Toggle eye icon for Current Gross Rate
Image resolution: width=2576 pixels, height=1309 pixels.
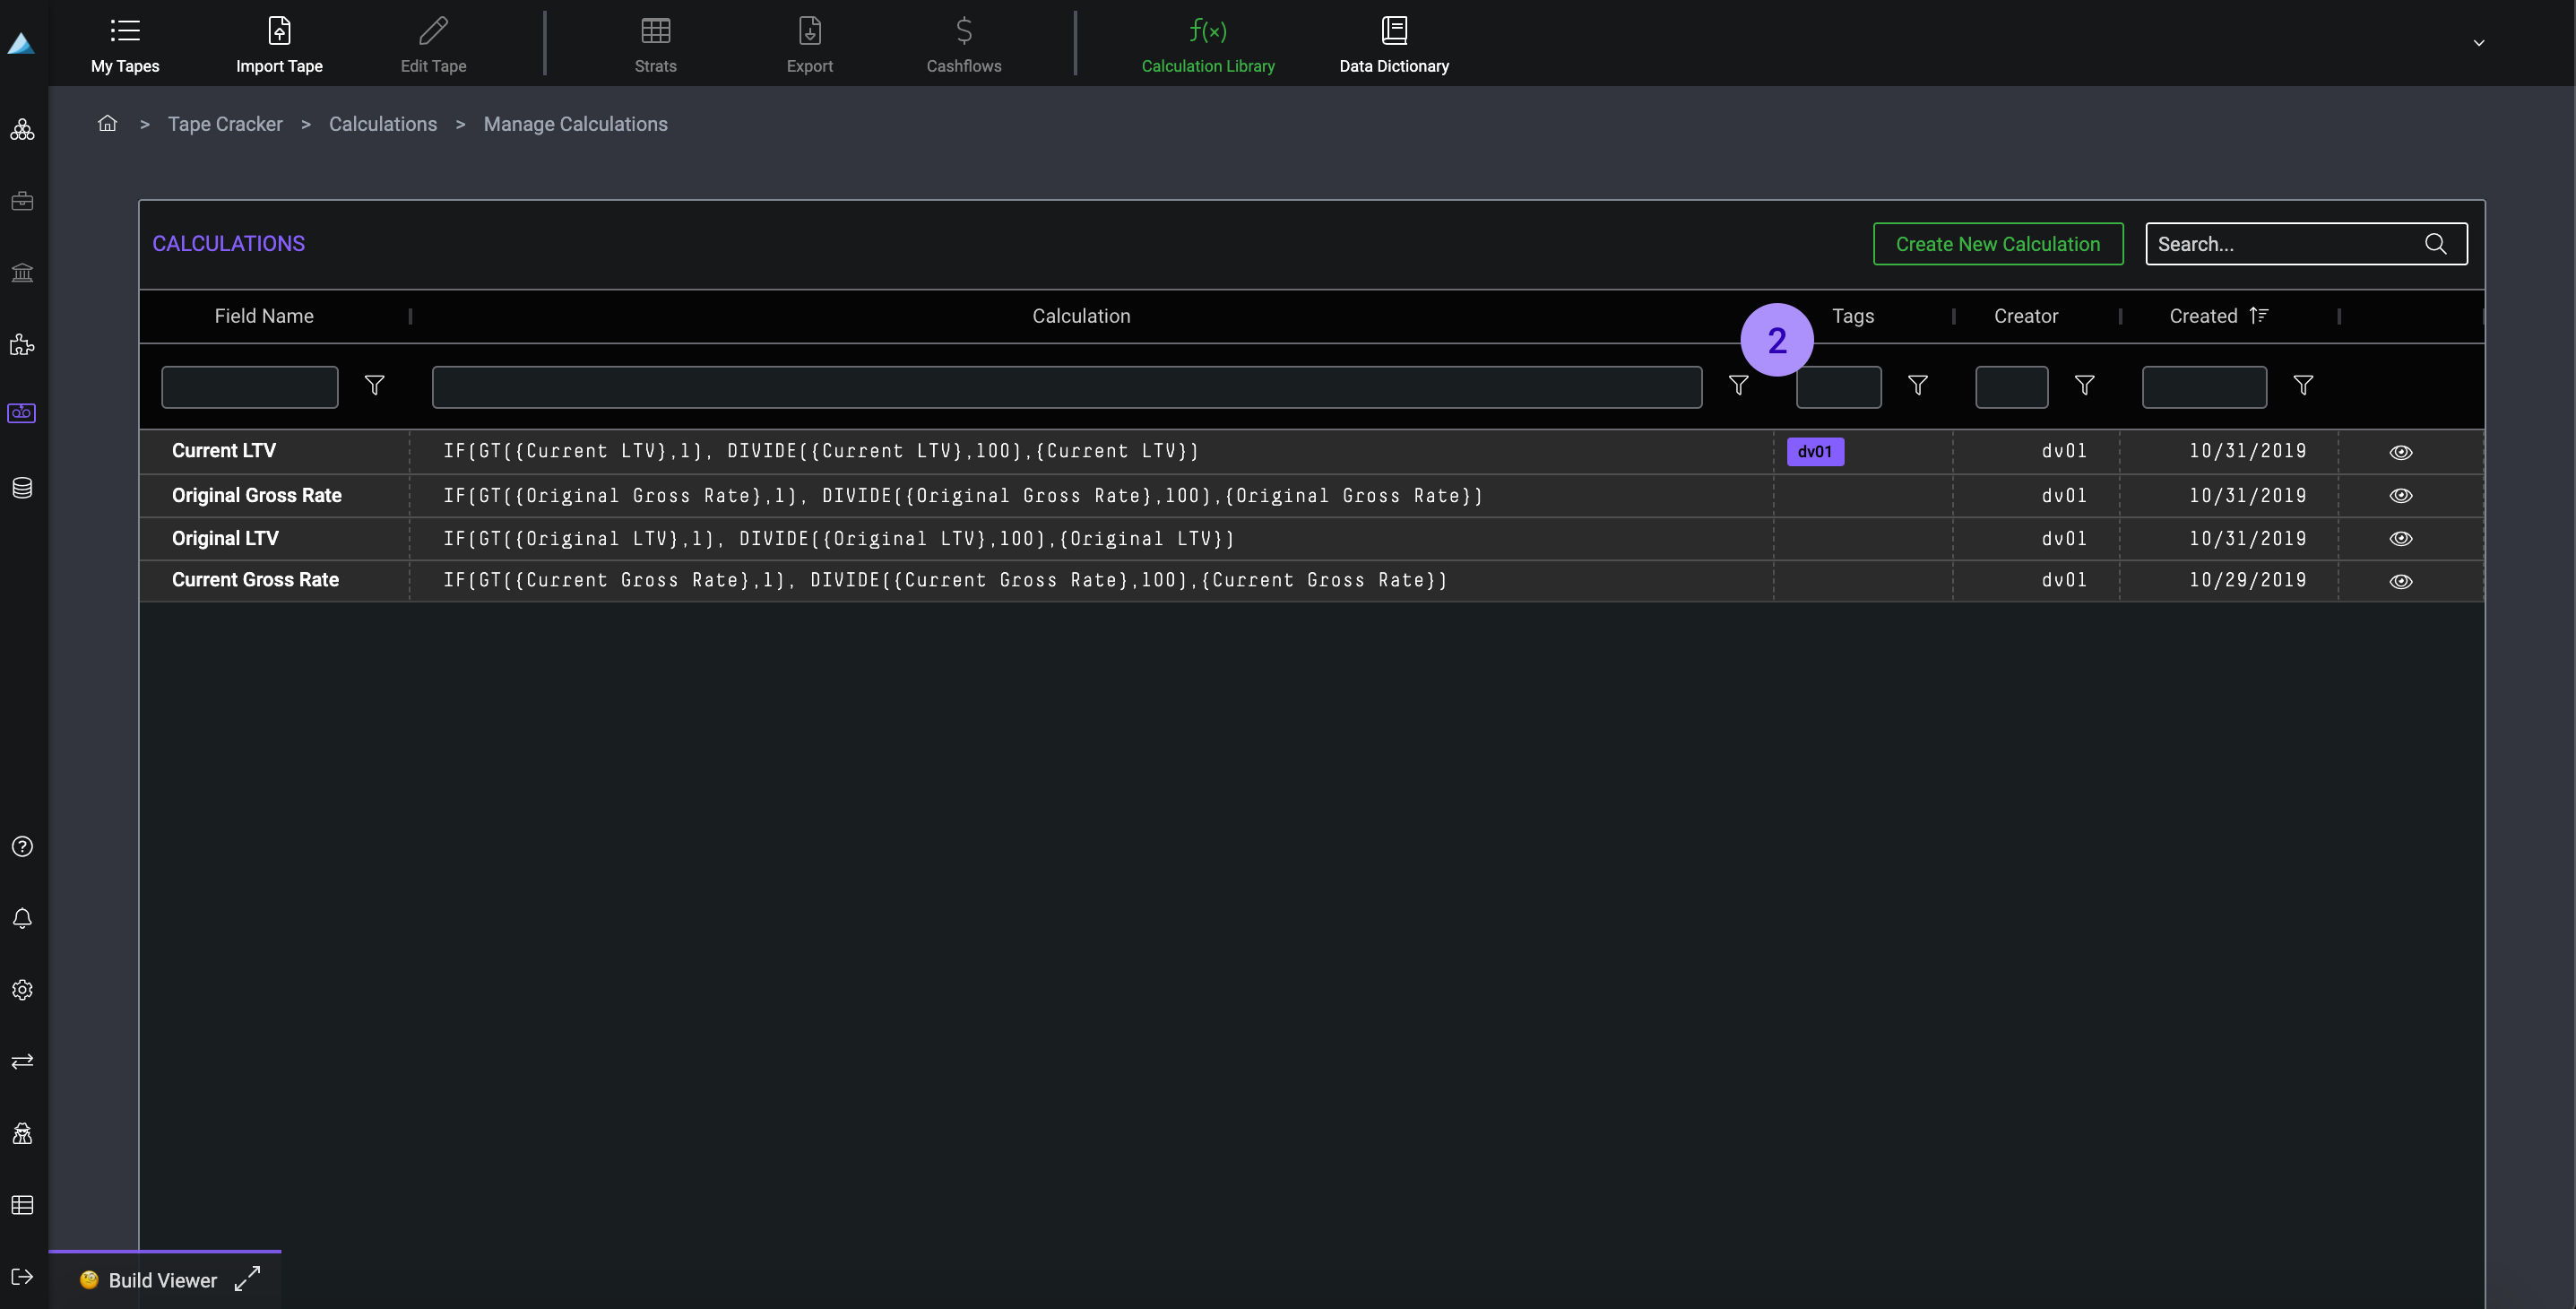2400,581
